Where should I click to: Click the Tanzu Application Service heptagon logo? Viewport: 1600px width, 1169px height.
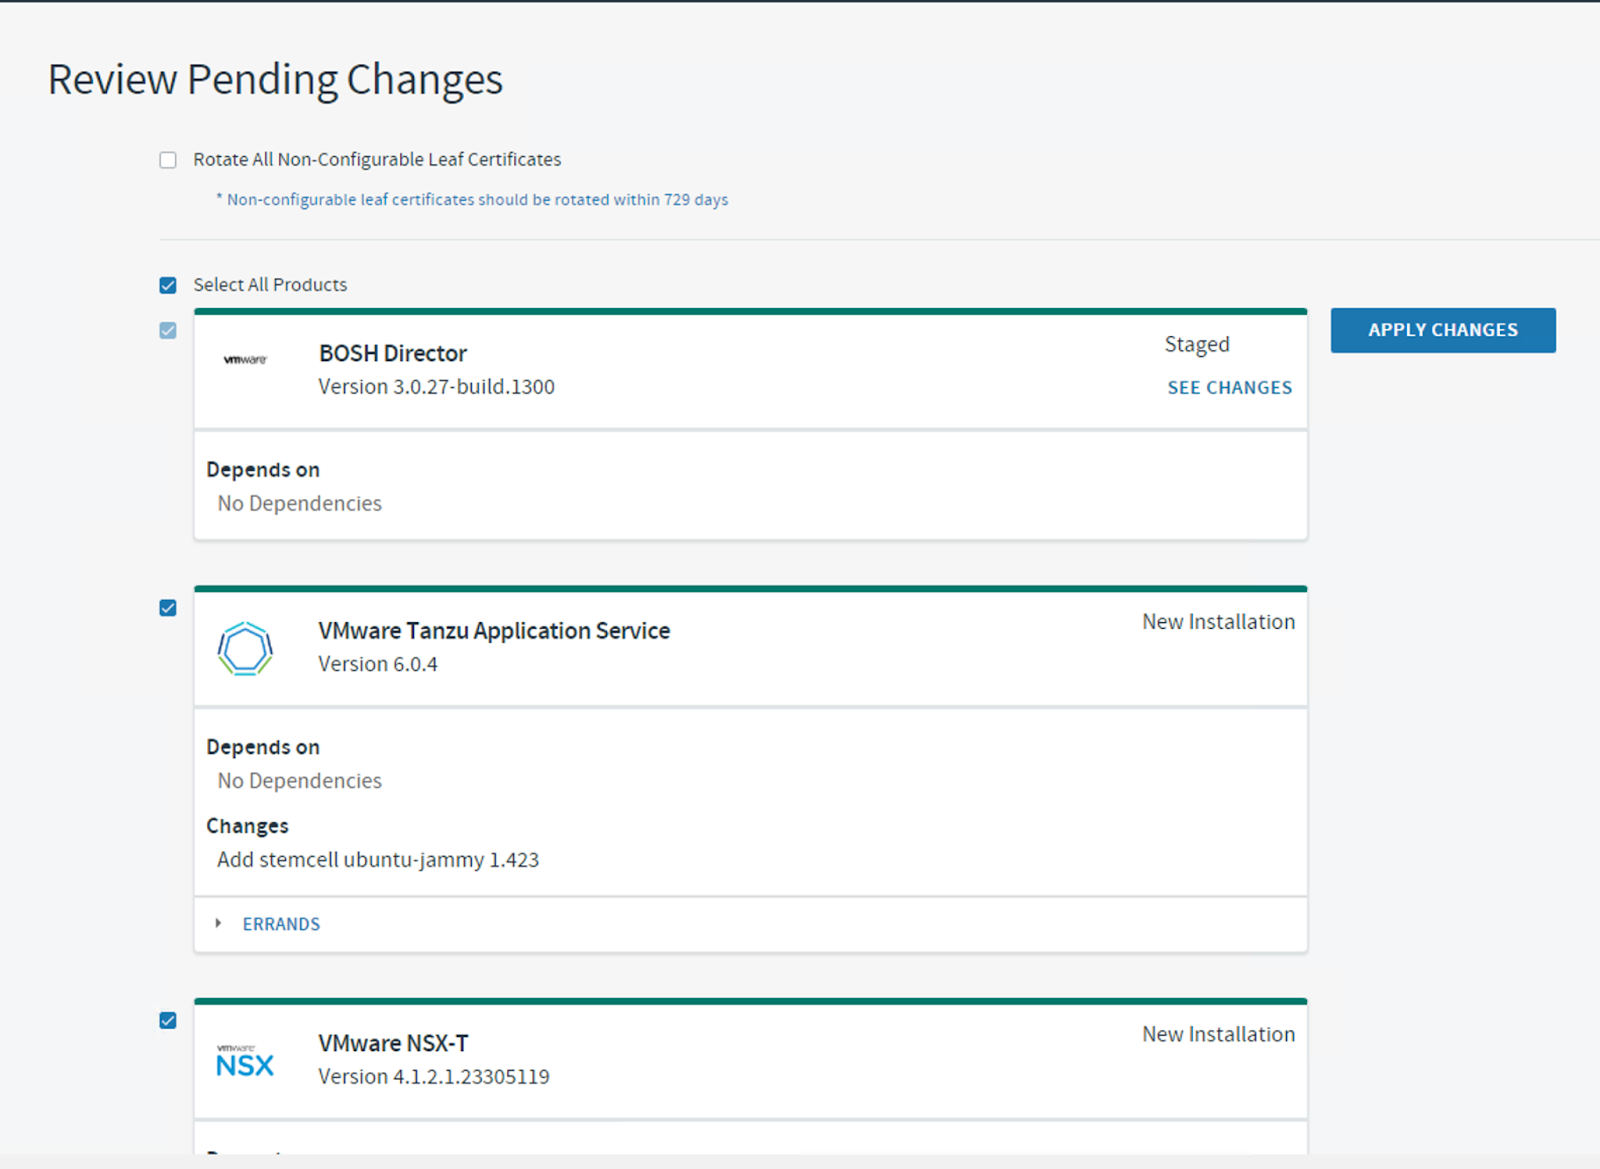(245, 649)
